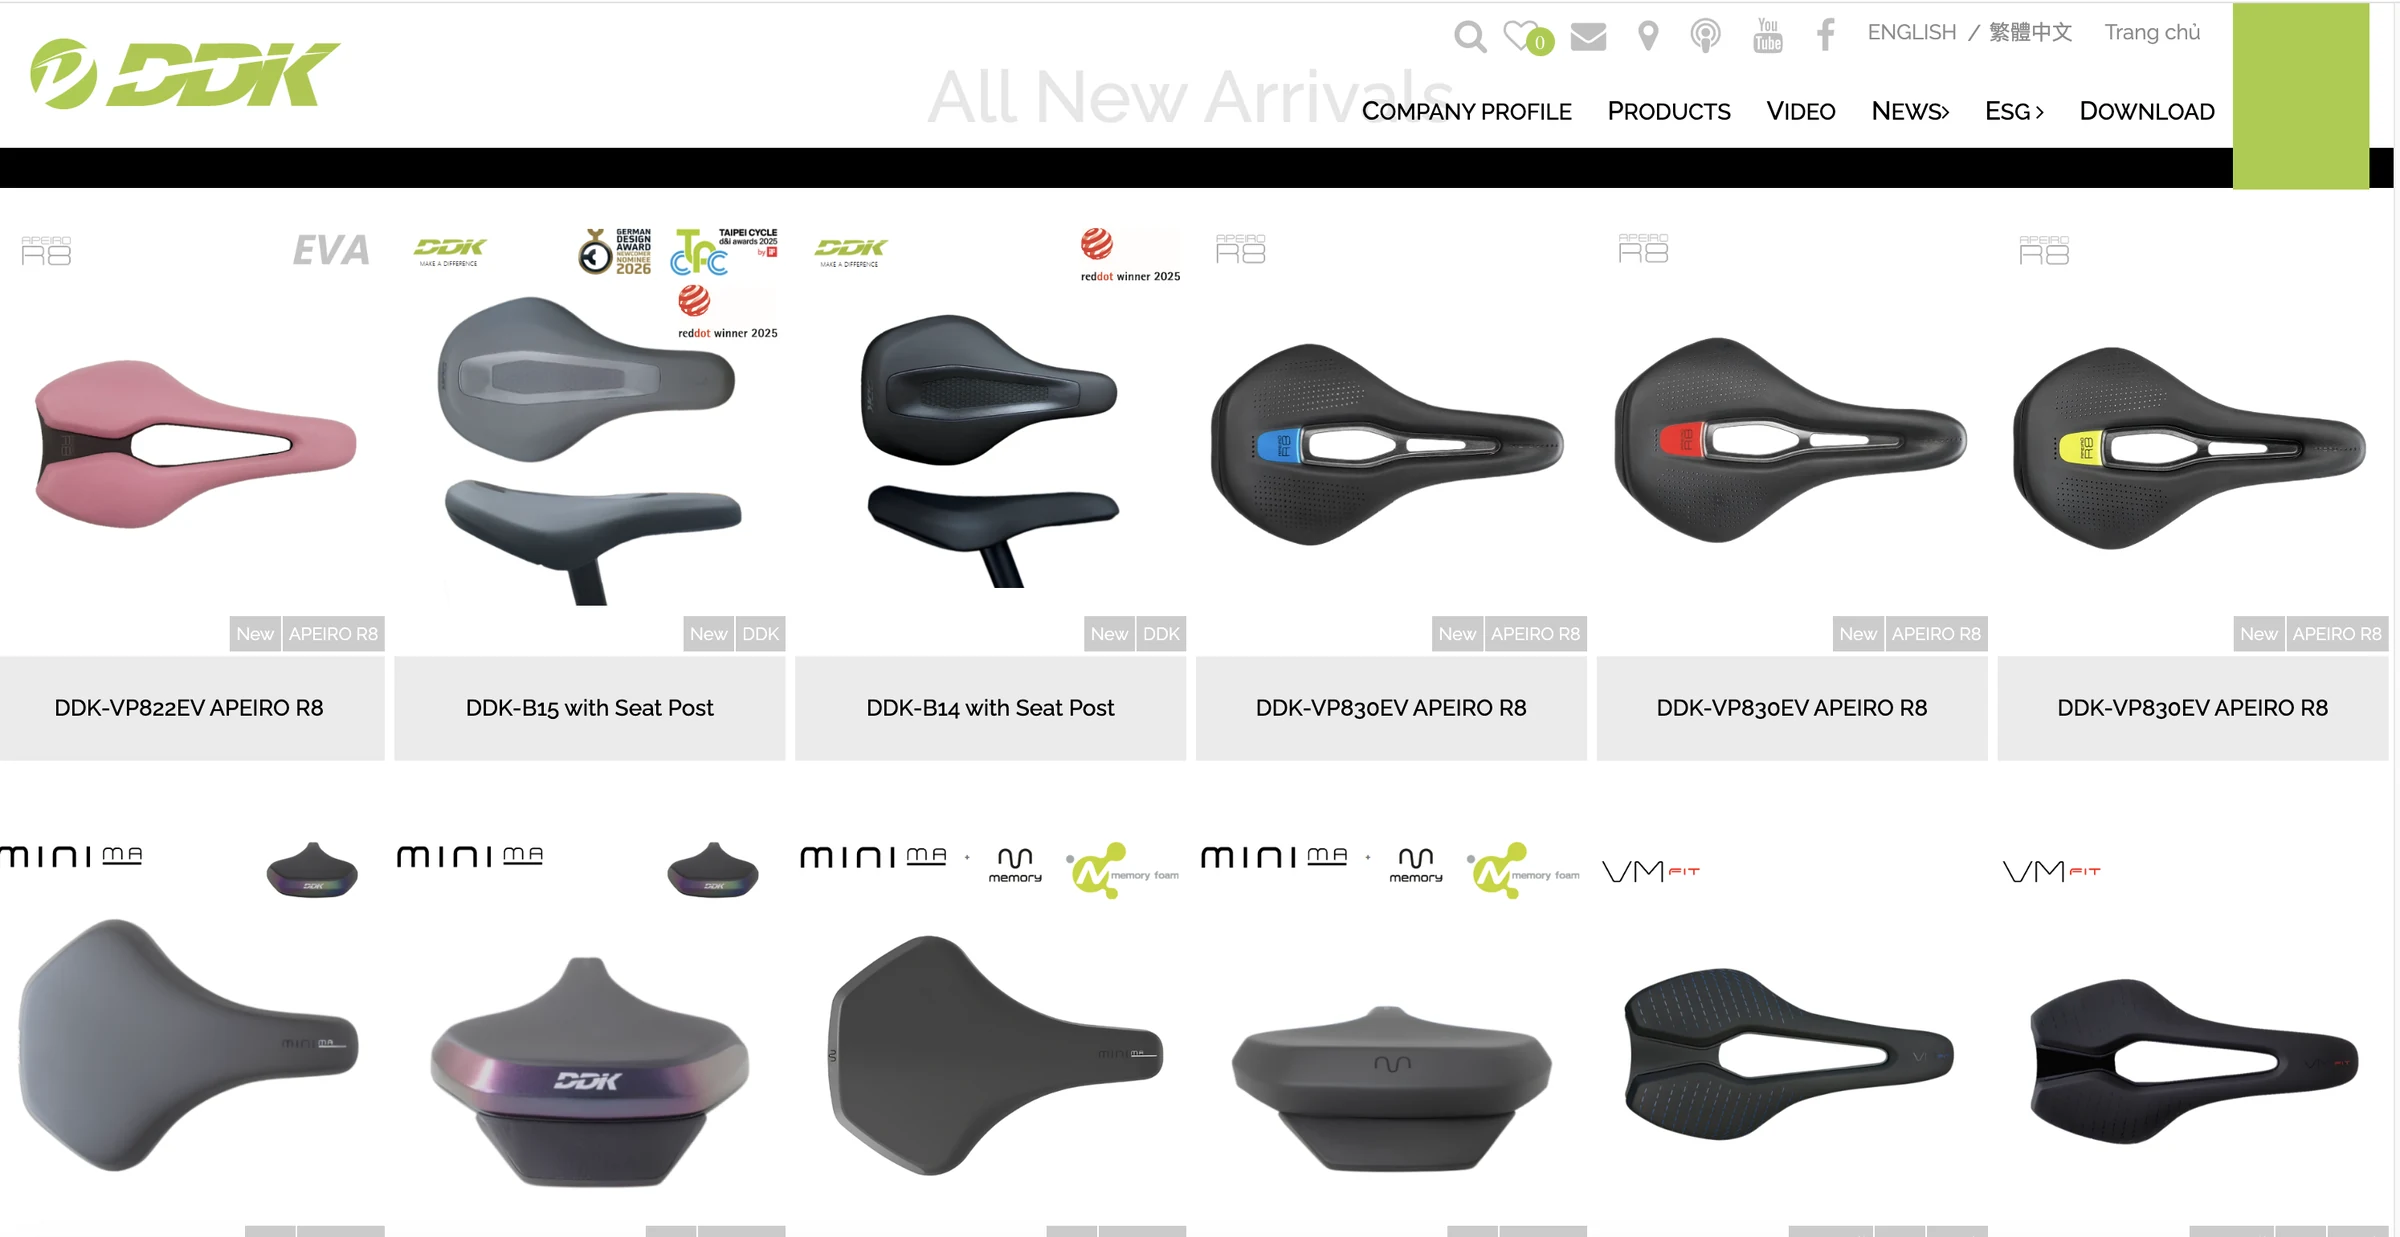Expand the News menu
The width and height of the screenshot is (2400, 1237).
click(1910, 111)
